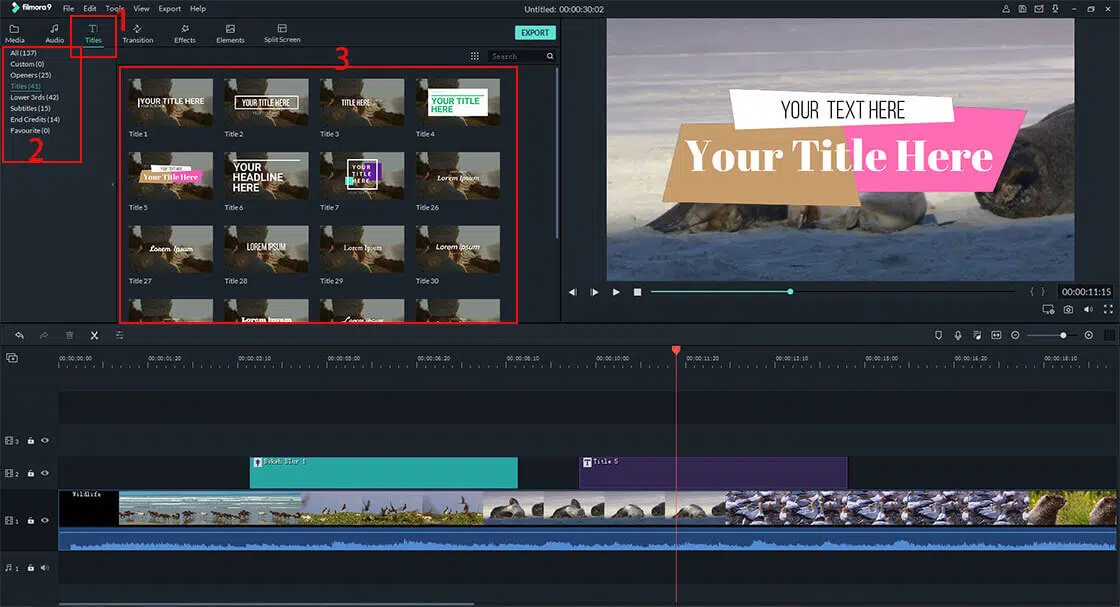Click the green EXPORT button

pos(535,33)
